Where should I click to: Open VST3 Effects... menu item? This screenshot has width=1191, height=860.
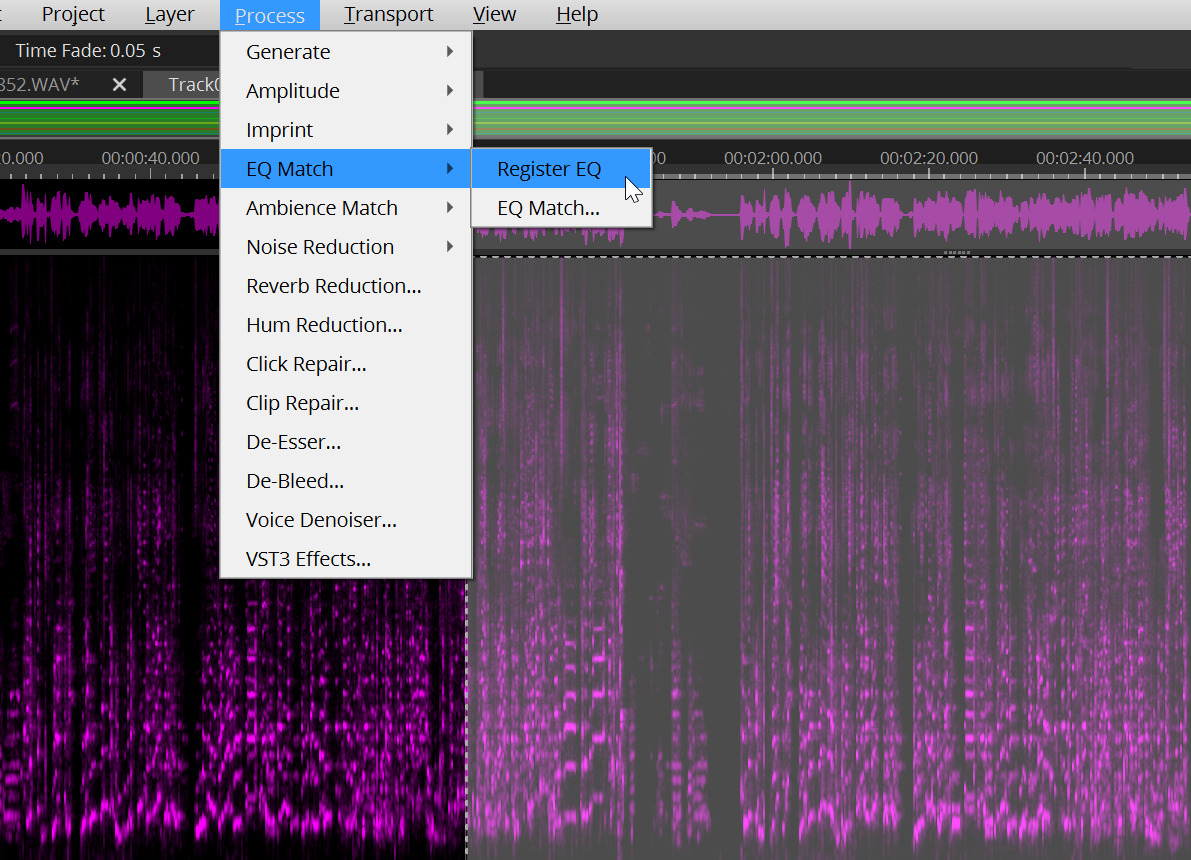click(x=308, y=559)
